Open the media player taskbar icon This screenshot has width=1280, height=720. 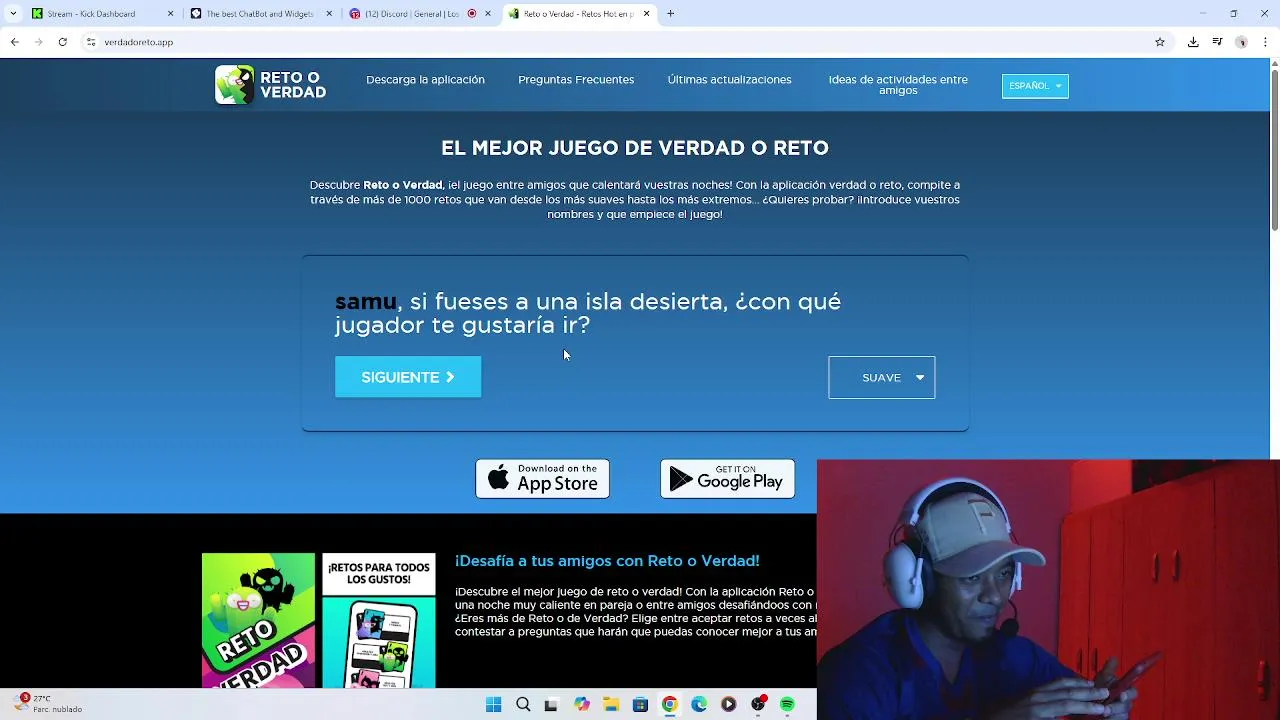728,705
